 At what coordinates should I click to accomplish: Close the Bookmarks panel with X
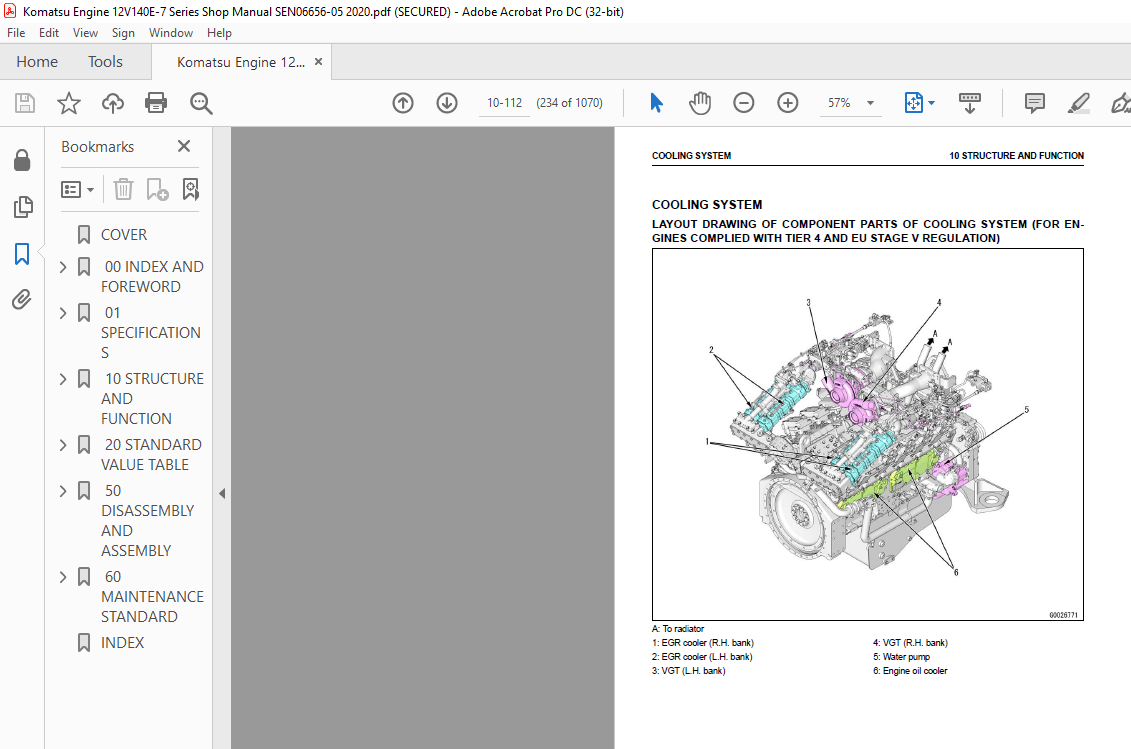pyautogui.click(x=184, y=146)
